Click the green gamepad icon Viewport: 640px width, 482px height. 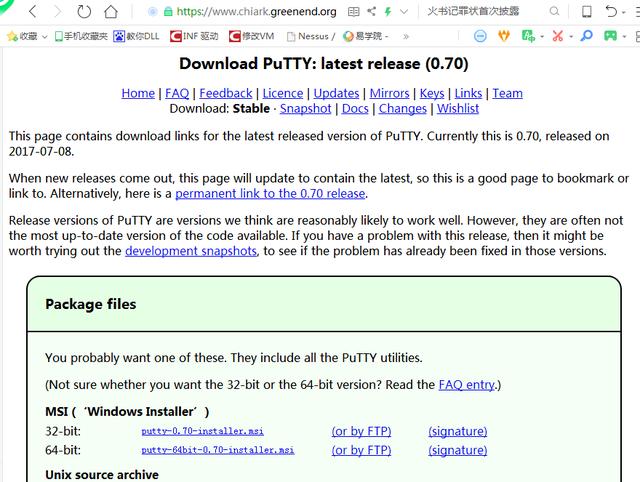[x=610, y=36]
